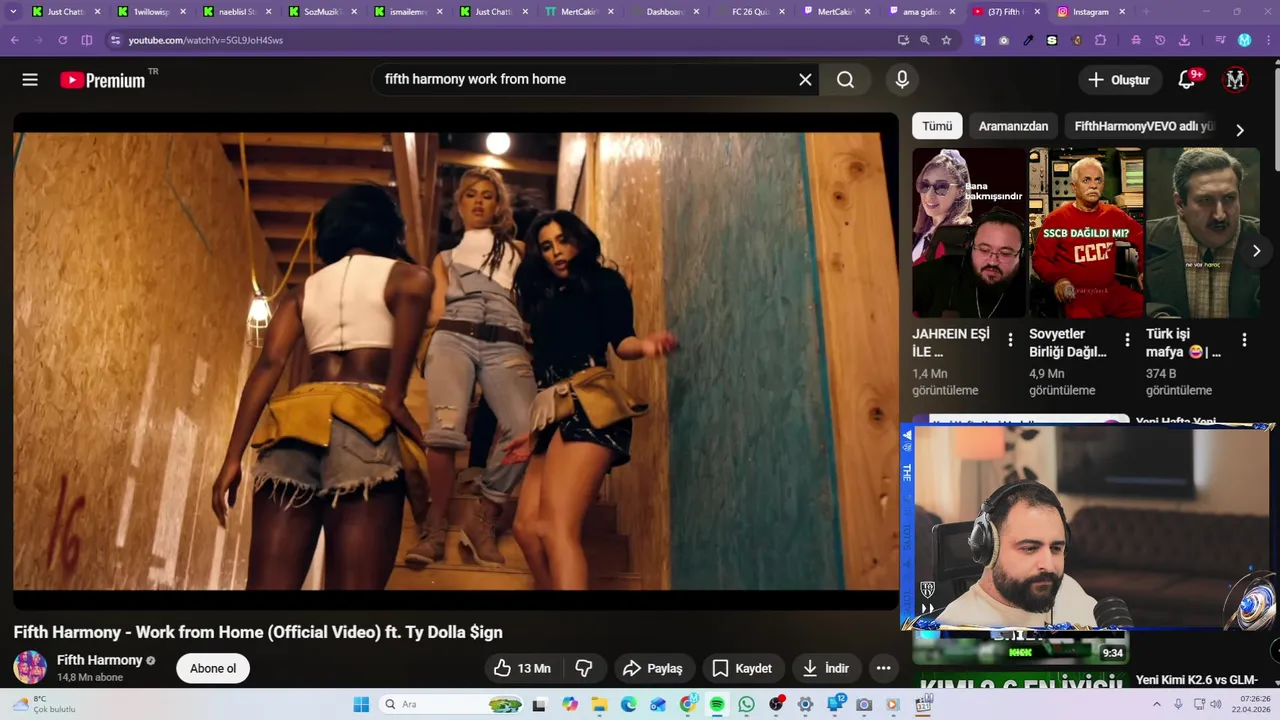Viewport: 1280px width, 720px height.
Task: Go back to the previous page
Action: tap(14, 40)
